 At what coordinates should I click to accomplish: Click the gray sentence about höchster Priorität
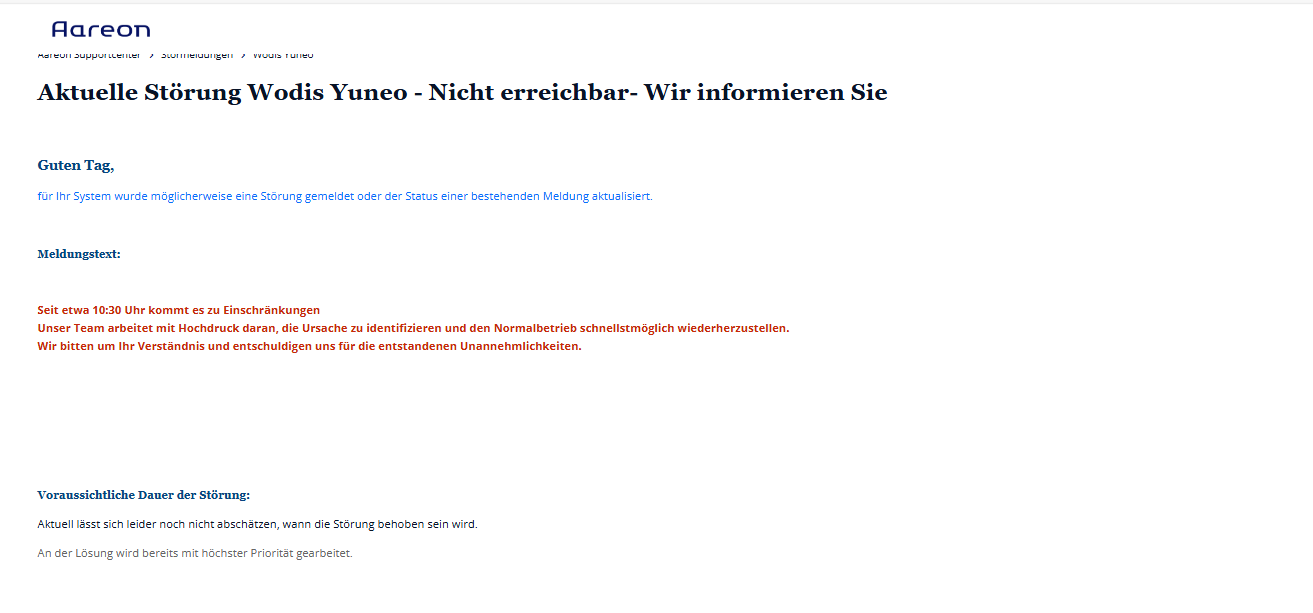coord(195,553)
